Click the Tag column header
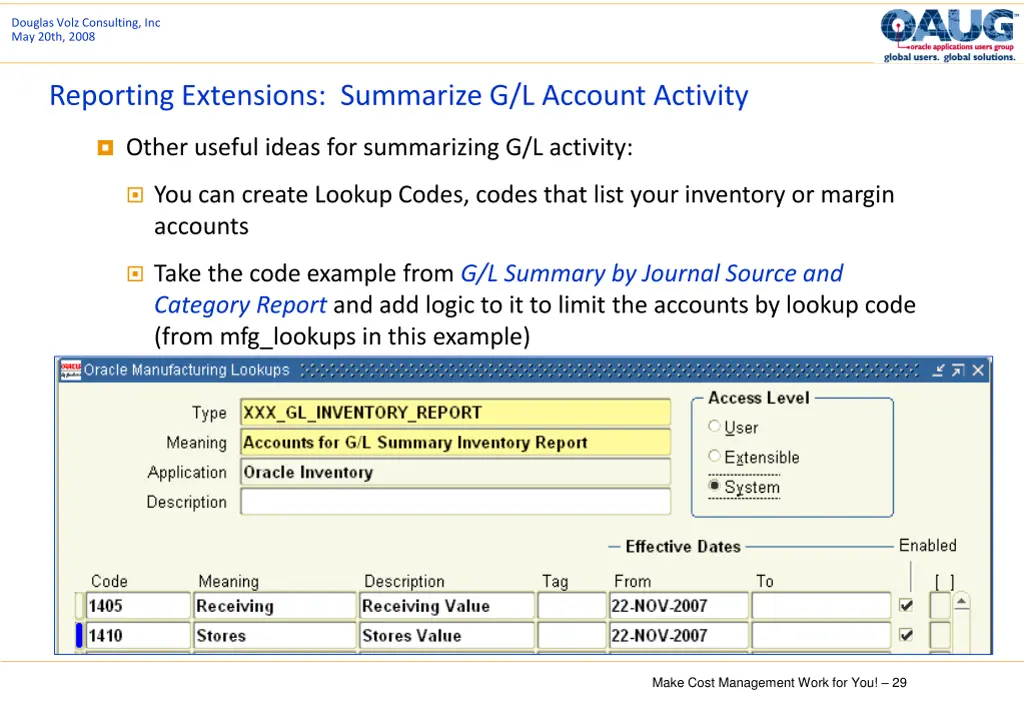This screenshot has height=709, width=1024. click(555, 581)
